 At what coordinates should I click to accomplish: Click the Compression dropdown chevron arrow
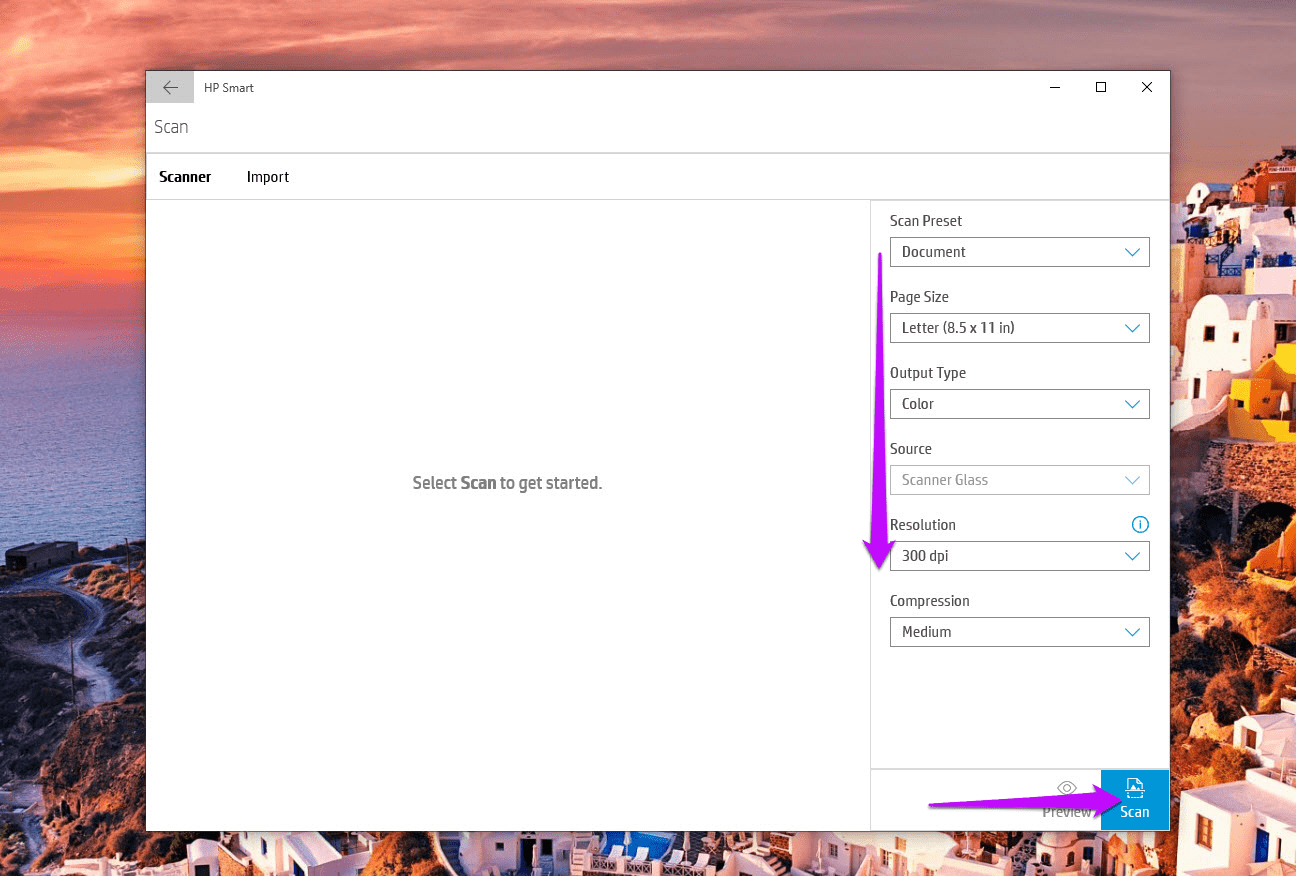pyautogui.click(x=1132, y=632)
